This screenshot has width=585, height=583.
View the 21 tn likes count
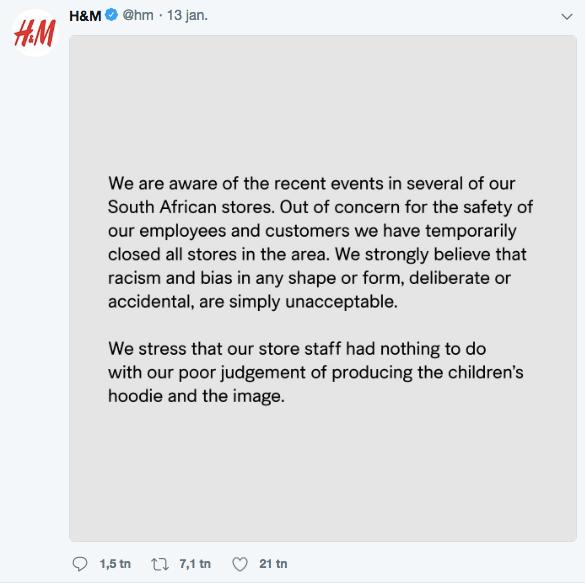[273, 564]
